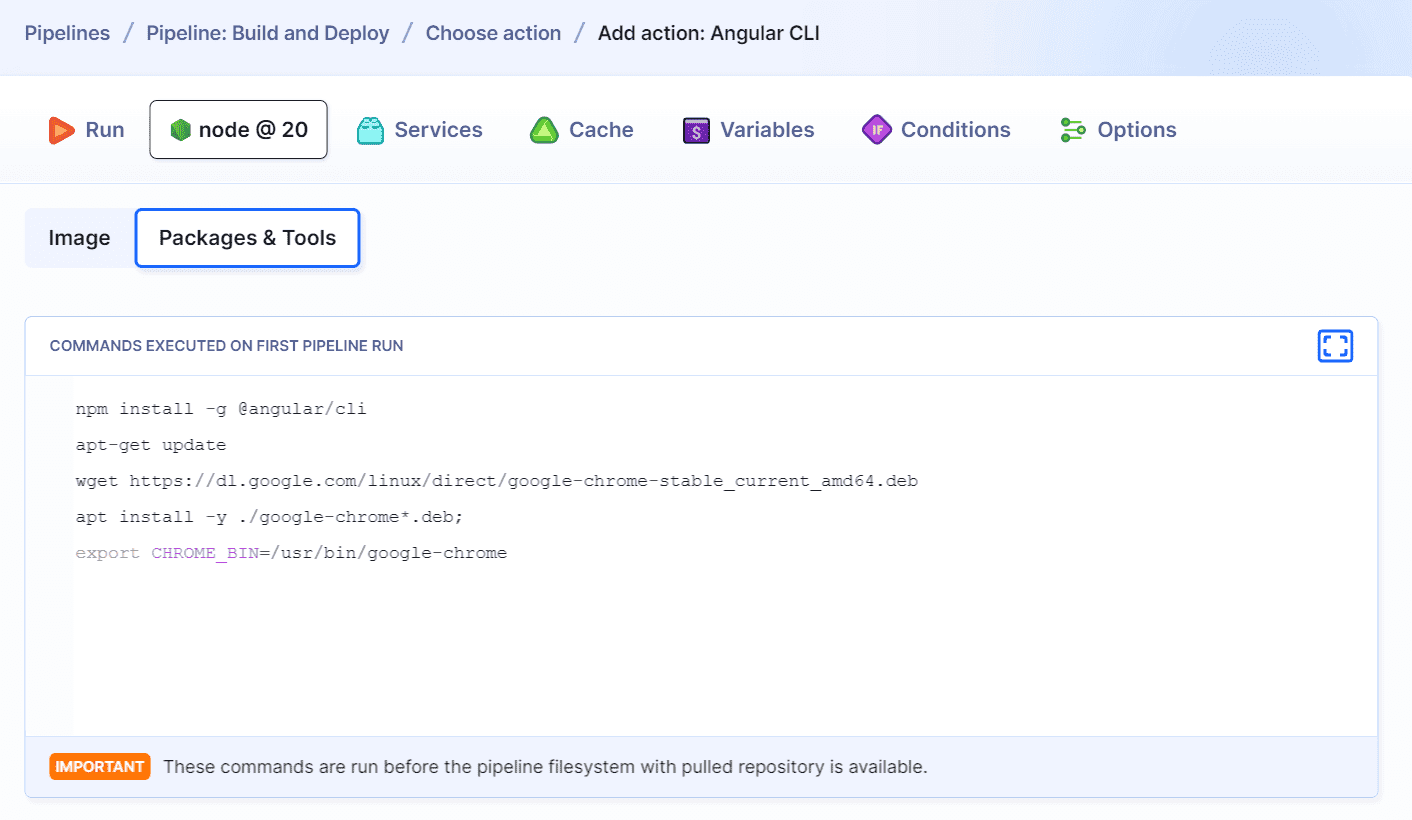1412x820 pixels.
Task: Click the green Options sliders icon
Action: 1073,130
